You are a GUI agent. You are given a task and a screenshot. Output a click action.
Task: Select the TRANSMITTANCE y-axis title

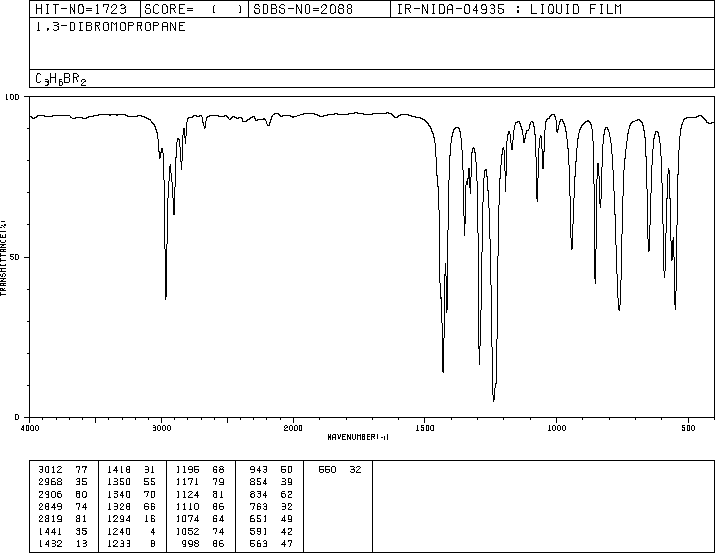pyautogui.click(x=3, y=258)
